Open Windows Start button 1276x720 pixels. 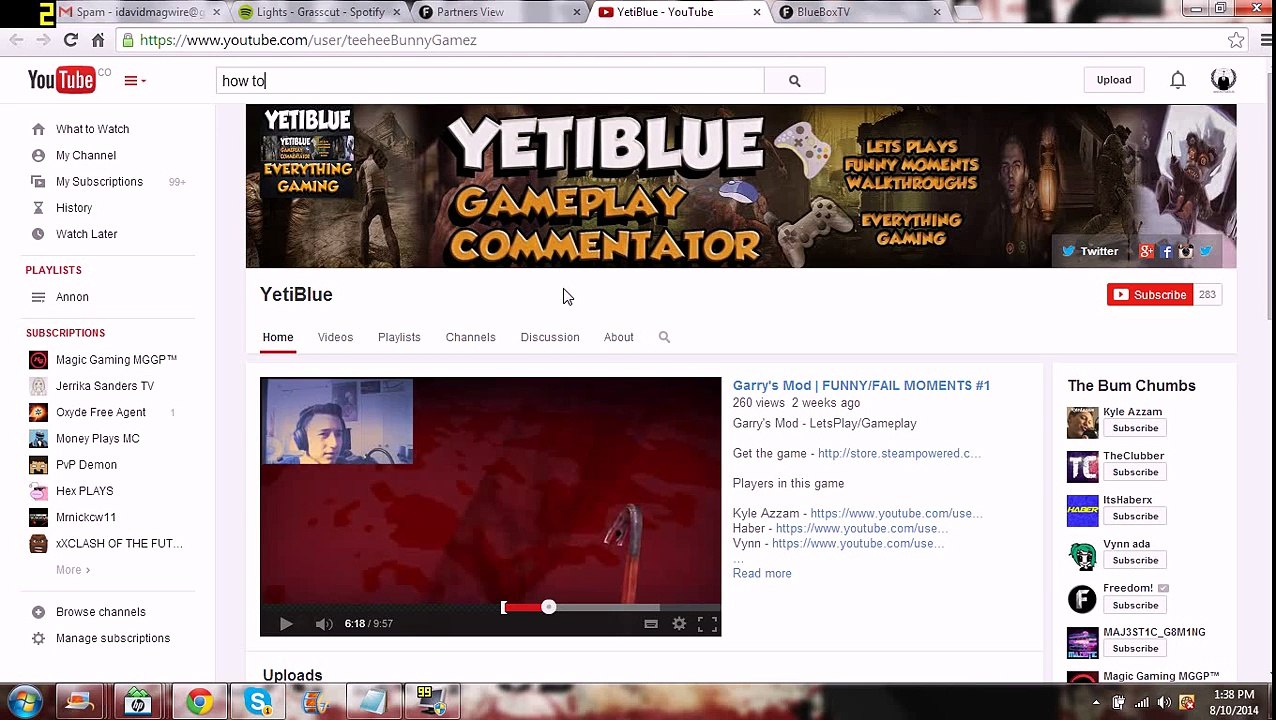pyautogui.click(x=24, y=702)
